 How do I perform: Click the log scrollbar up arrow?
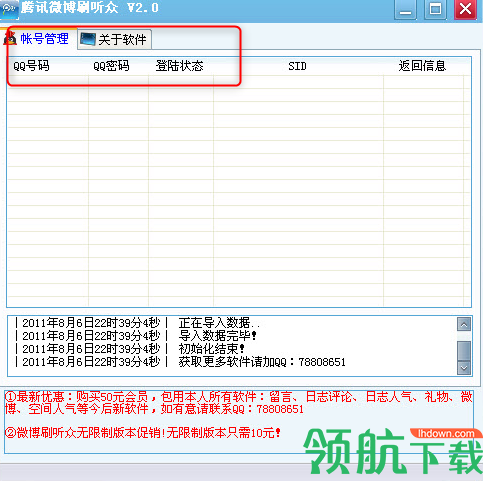coord(464,324)
